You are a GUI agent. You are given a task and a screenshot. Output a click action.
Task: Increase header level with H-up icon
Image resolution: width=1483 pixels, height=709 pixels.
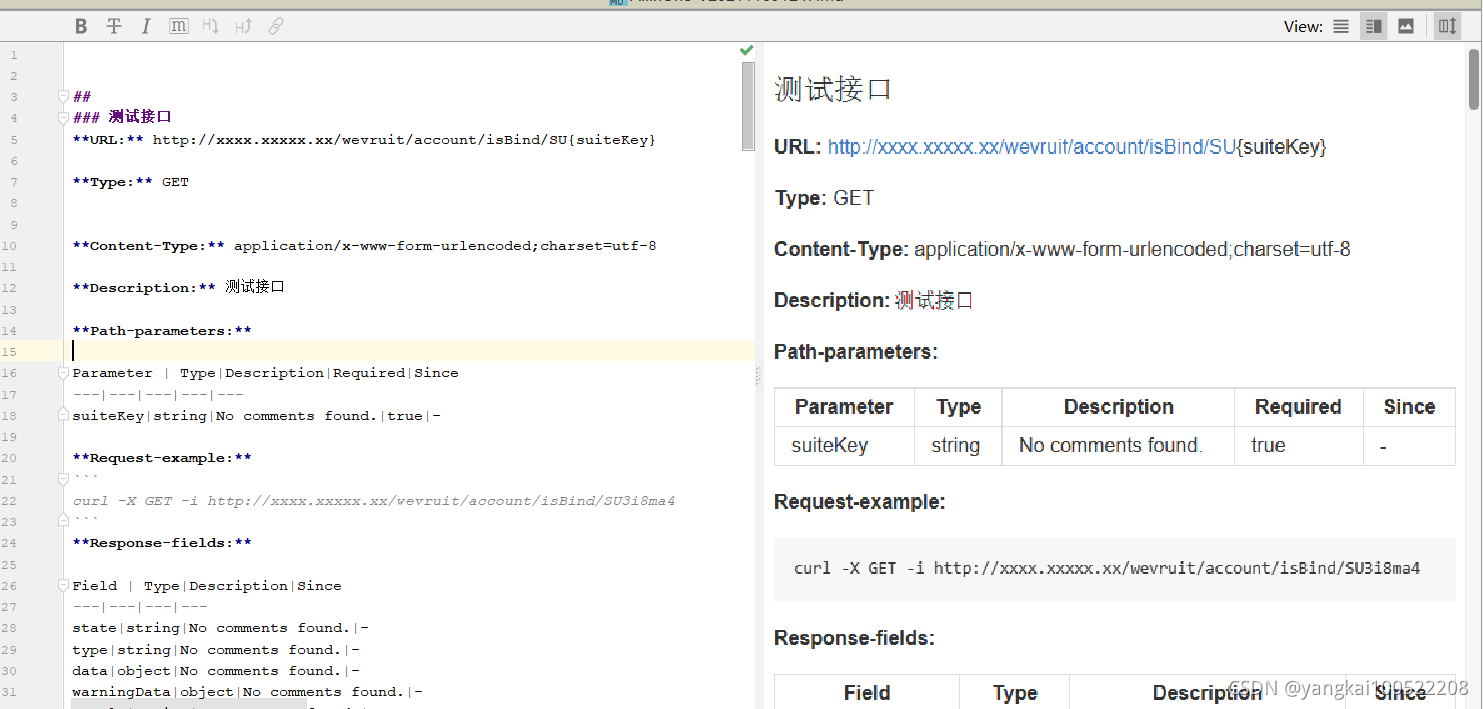pos(243,26)
